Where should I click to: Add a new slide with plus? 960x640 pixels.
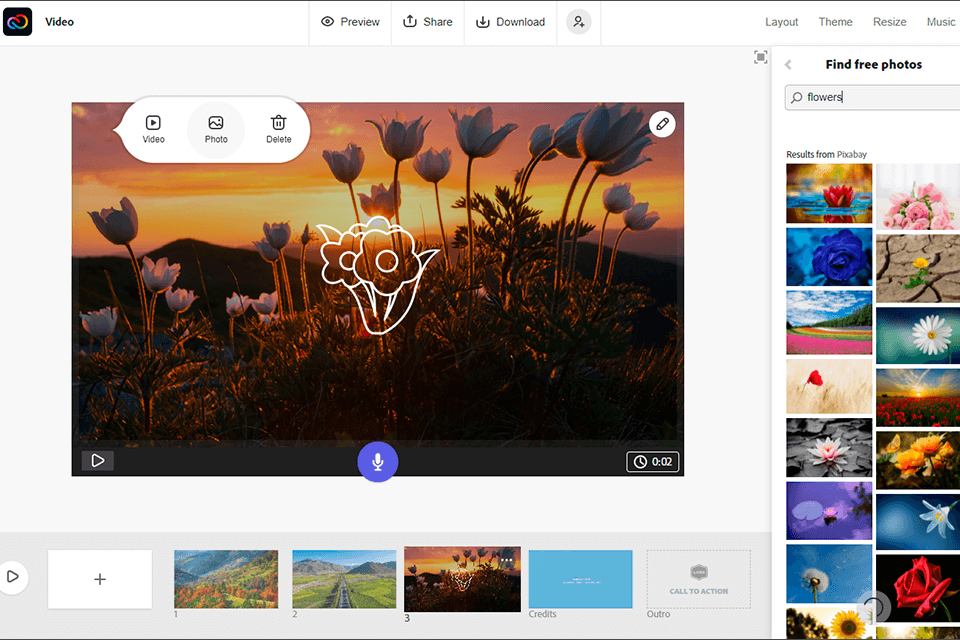click(x=100, y=579)
